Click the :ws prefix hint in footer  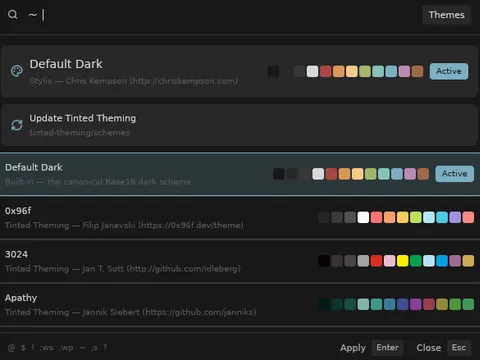click(47, 348)
